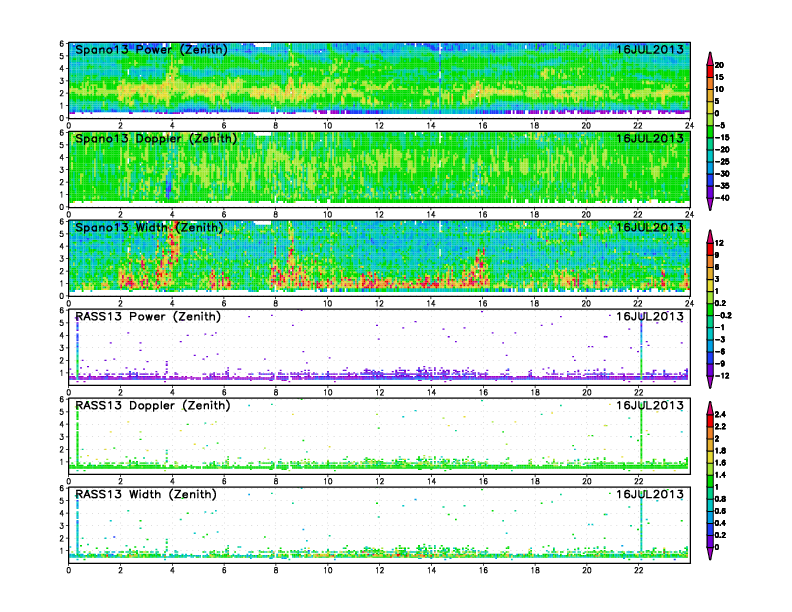Click the purple bottom arrow of the middle colorbar
The width and height of the screenshot is (792, 612).
[x=709, y=381]
